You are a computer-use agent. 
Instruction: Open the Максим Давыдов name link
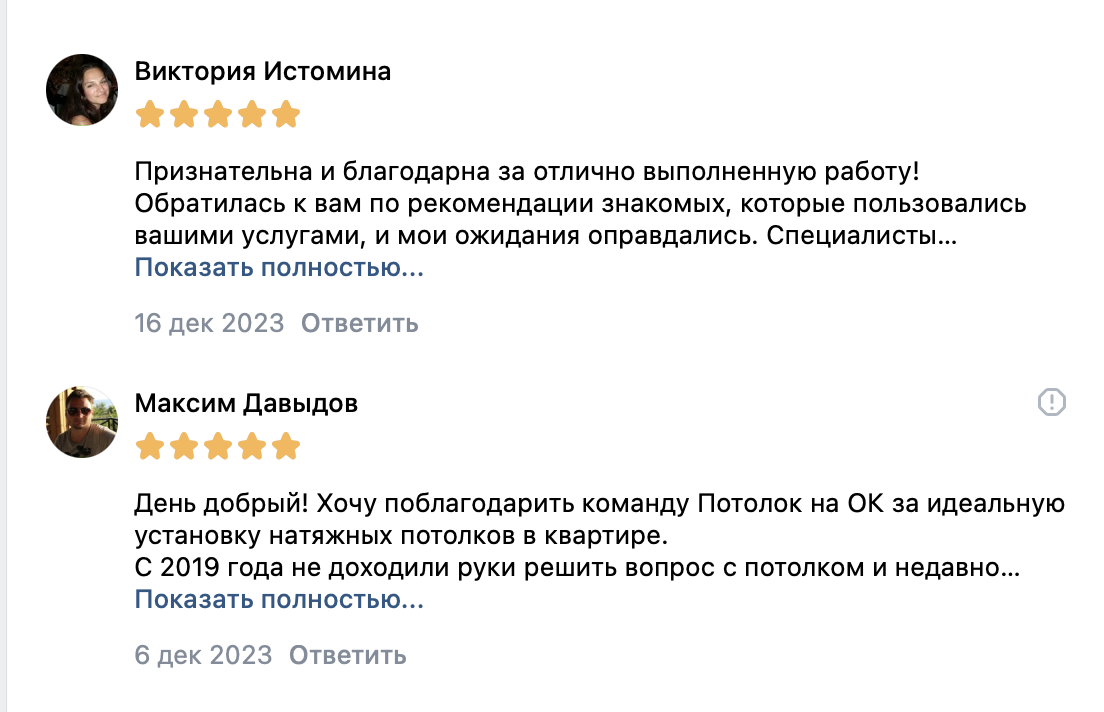[x=246, y=404]
